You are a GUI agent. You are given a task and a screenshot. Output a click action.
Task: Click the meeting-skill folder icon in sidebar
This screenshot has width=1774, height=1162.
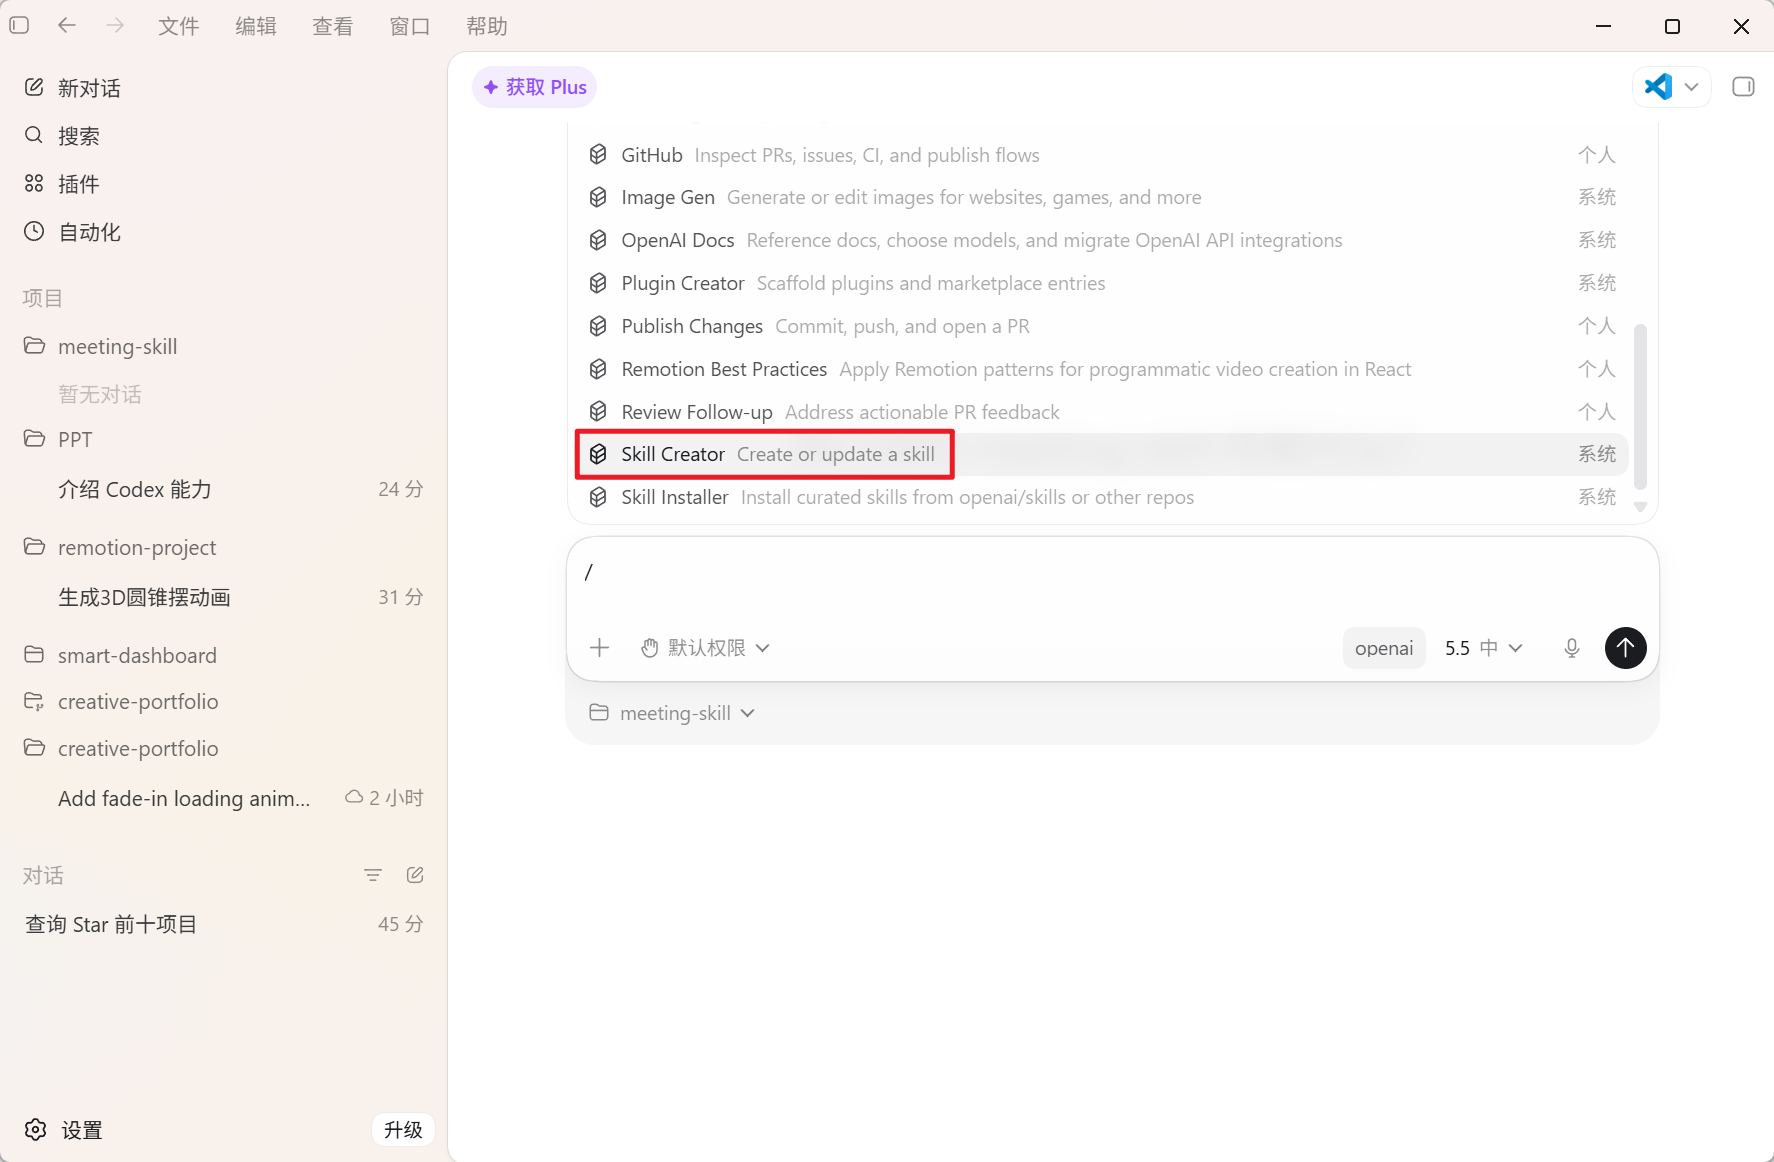click(x=34, y=346)
